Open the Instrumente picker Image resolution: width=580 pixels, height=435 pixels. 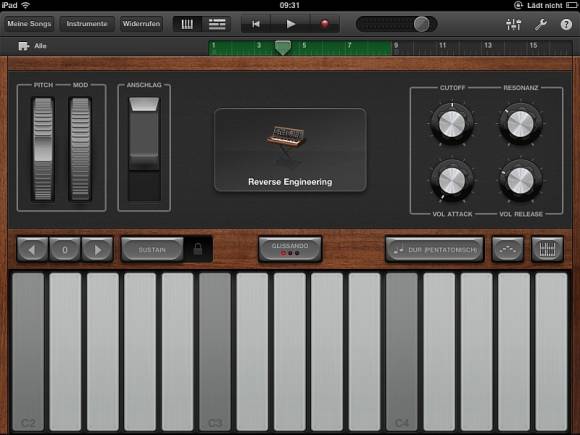(x=87, y=24)
